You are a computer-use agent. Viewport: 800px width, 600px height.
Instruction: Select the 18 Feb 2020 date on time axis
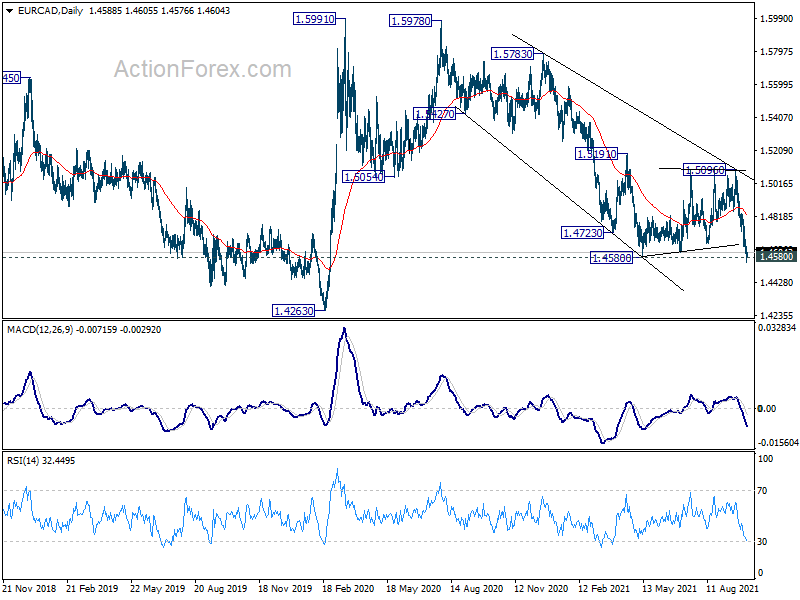348,589
